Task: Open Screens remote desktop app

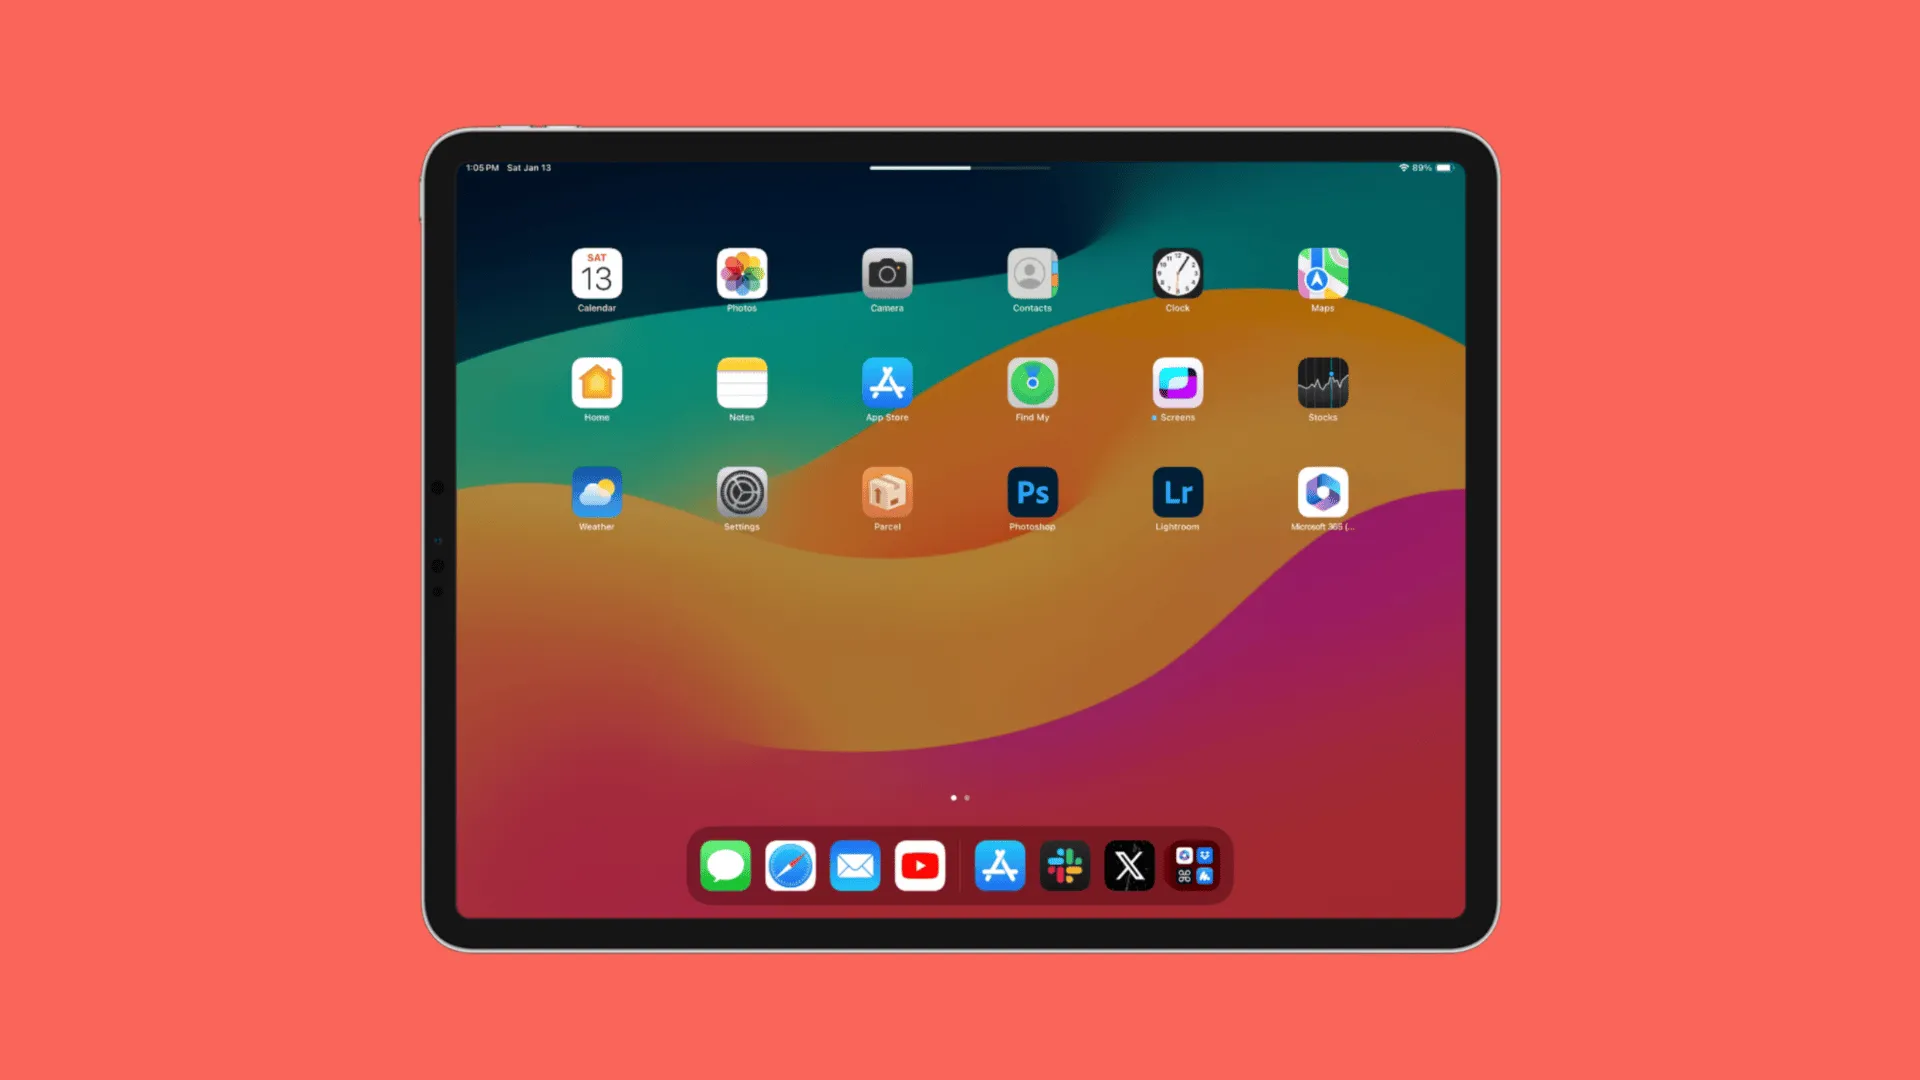Action: pos(1176,382)
